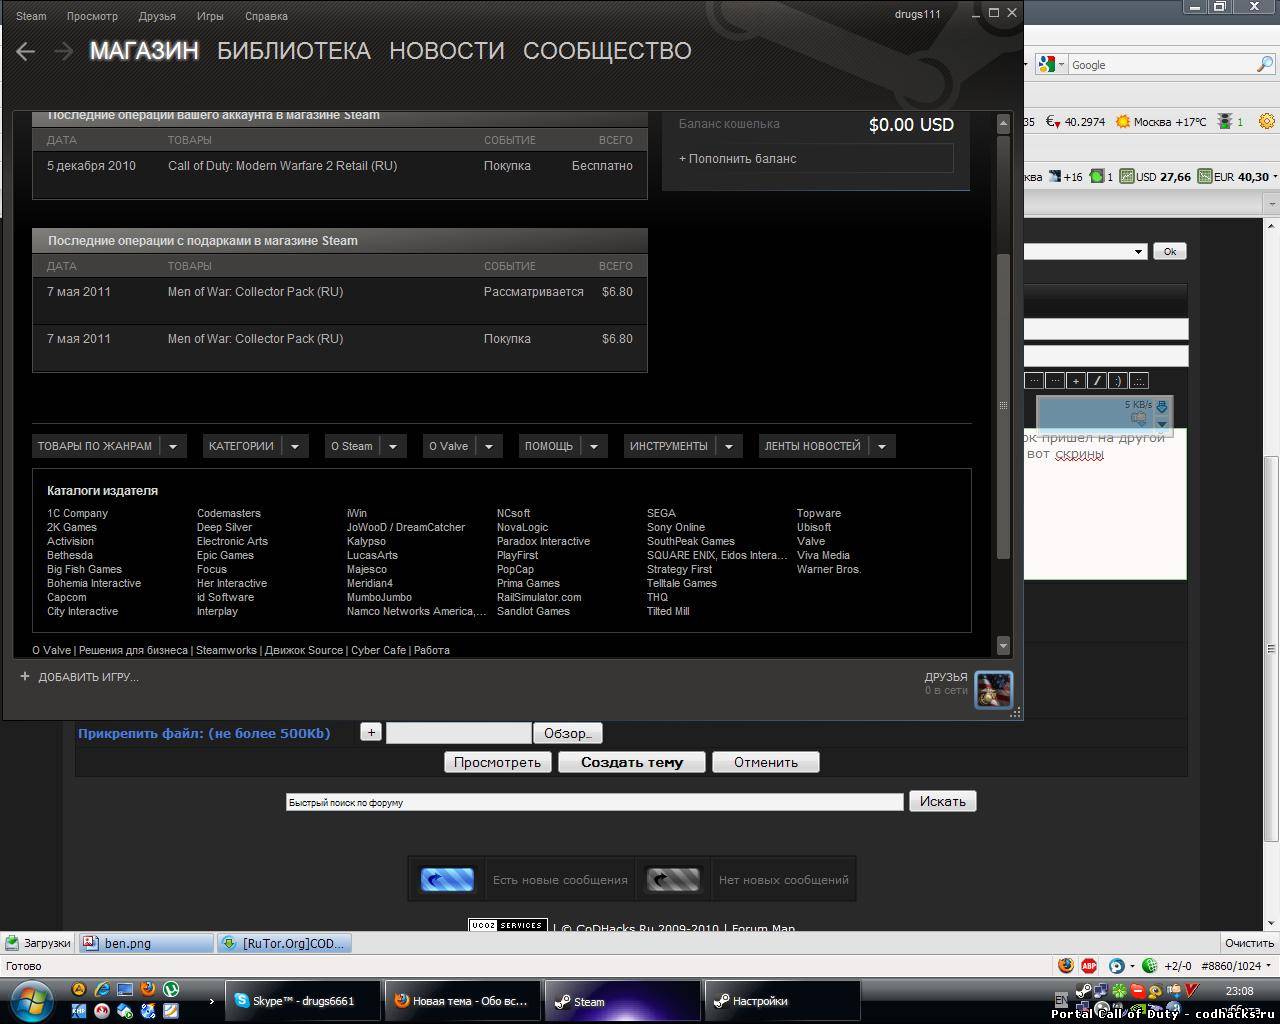Click Очистить in downloads bar
Viewport: 1280px width, 1024px height.
[1250, 943]
